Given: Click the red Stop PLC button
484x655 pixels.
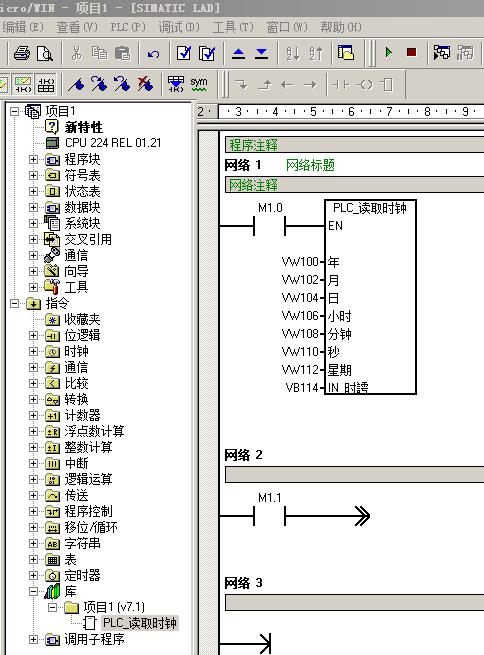Looking at the screenshot, I should [x=411, y=53].
